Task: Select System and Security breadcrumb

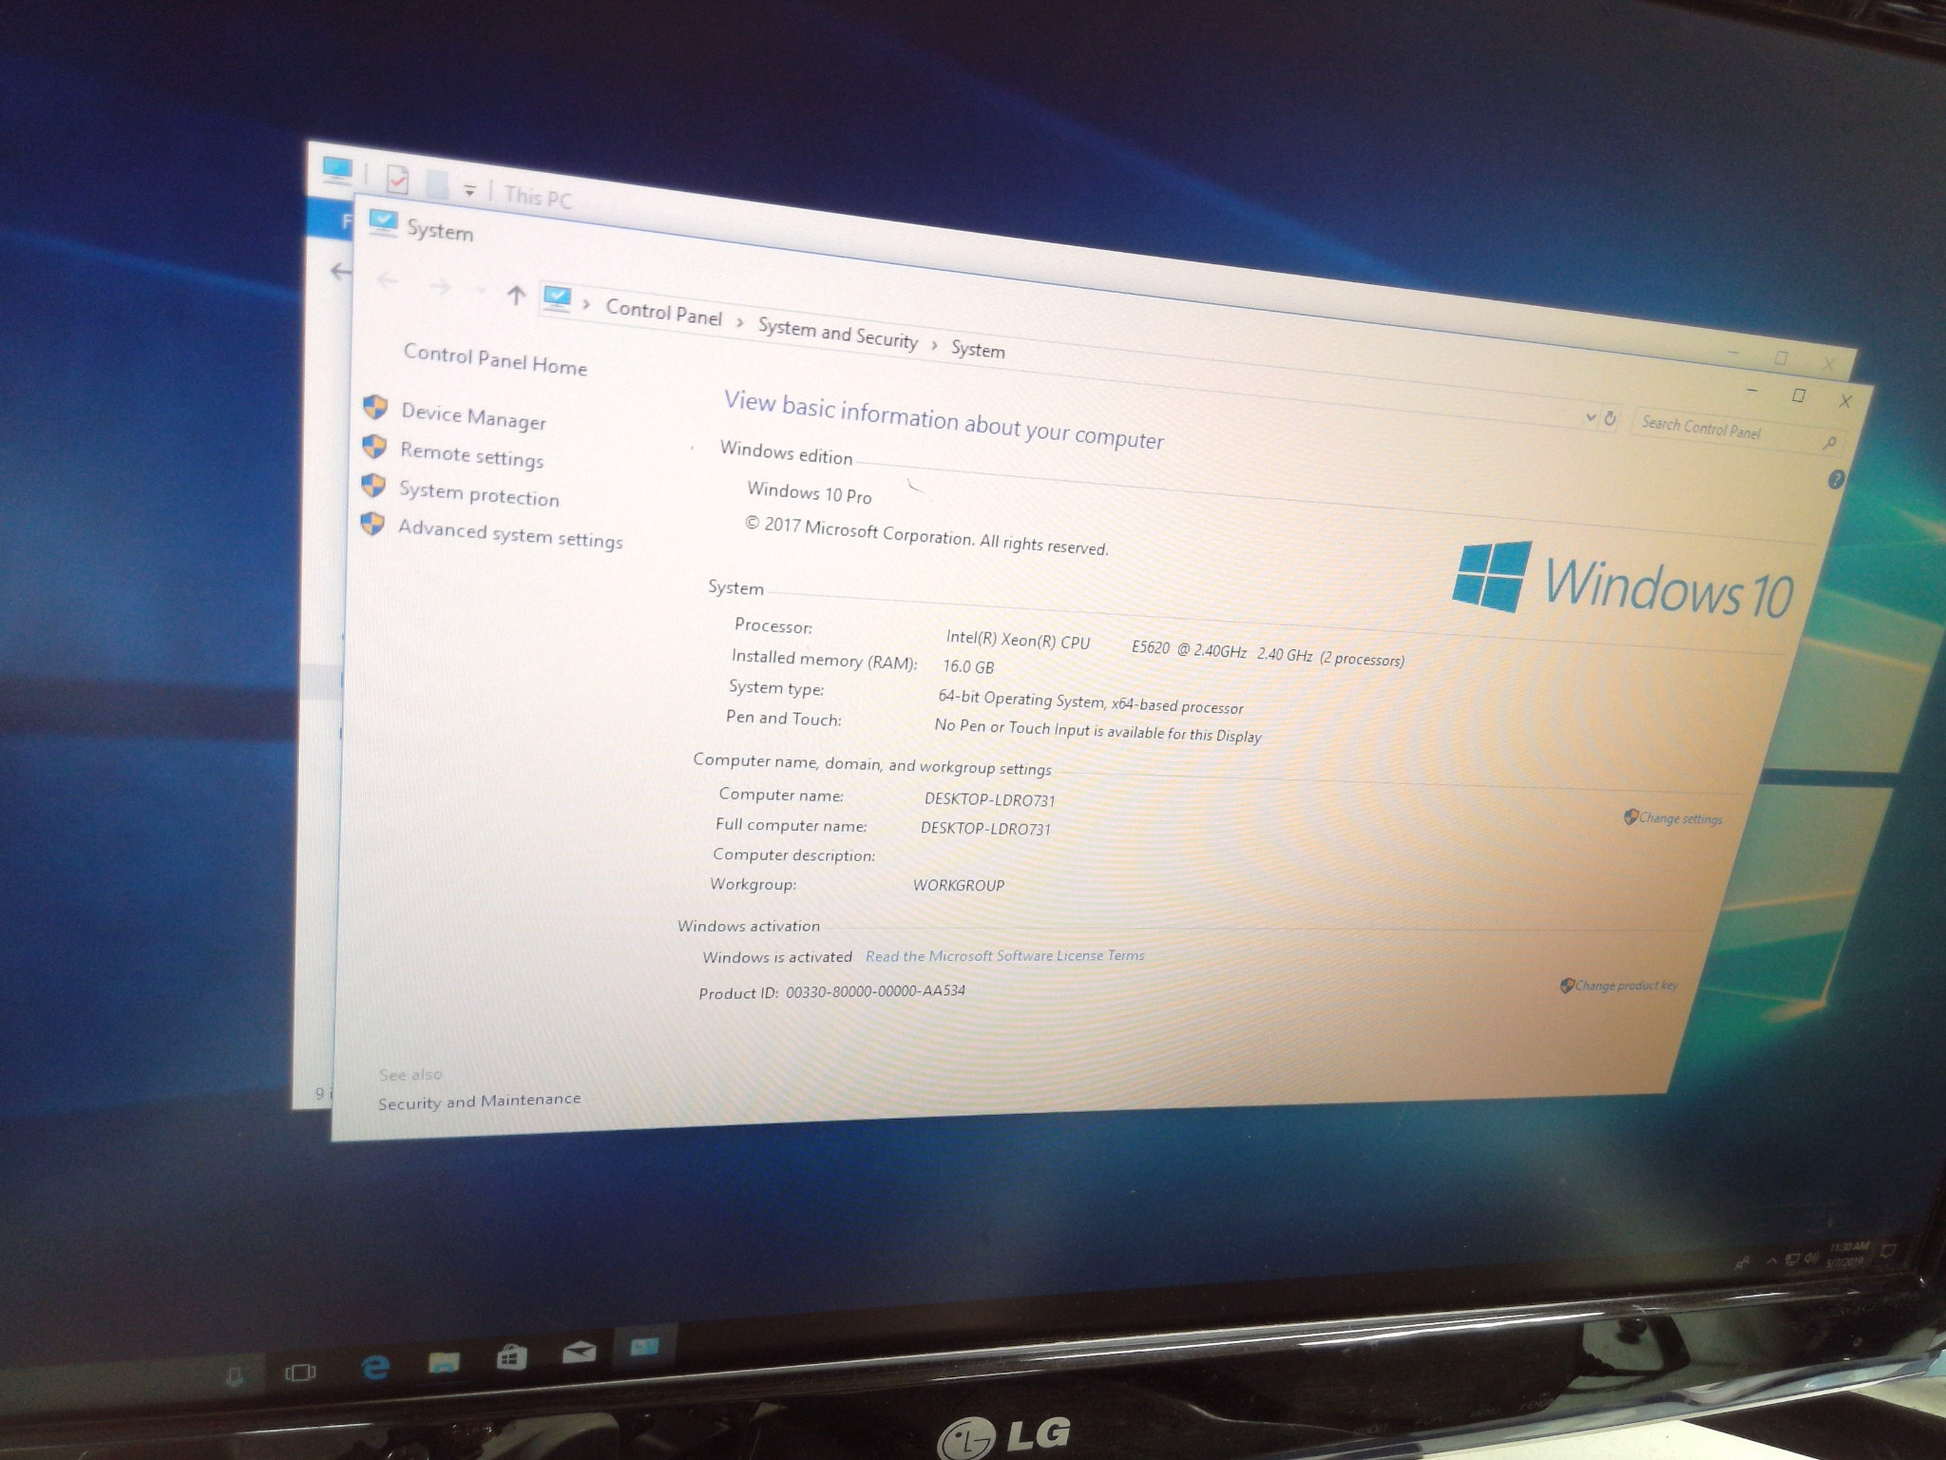Action: pyautogui.click(x=837, y=334)
